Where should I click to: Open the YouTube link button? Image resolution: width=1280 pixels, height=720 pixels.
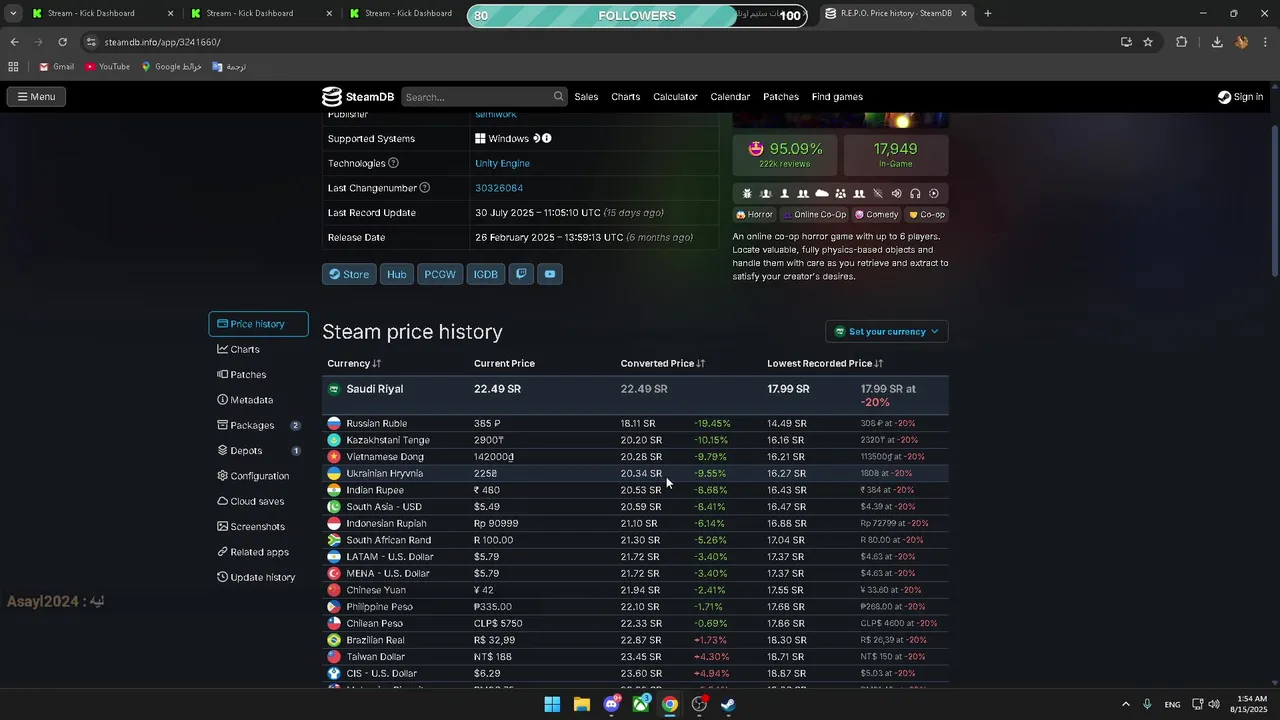[550, 274]
